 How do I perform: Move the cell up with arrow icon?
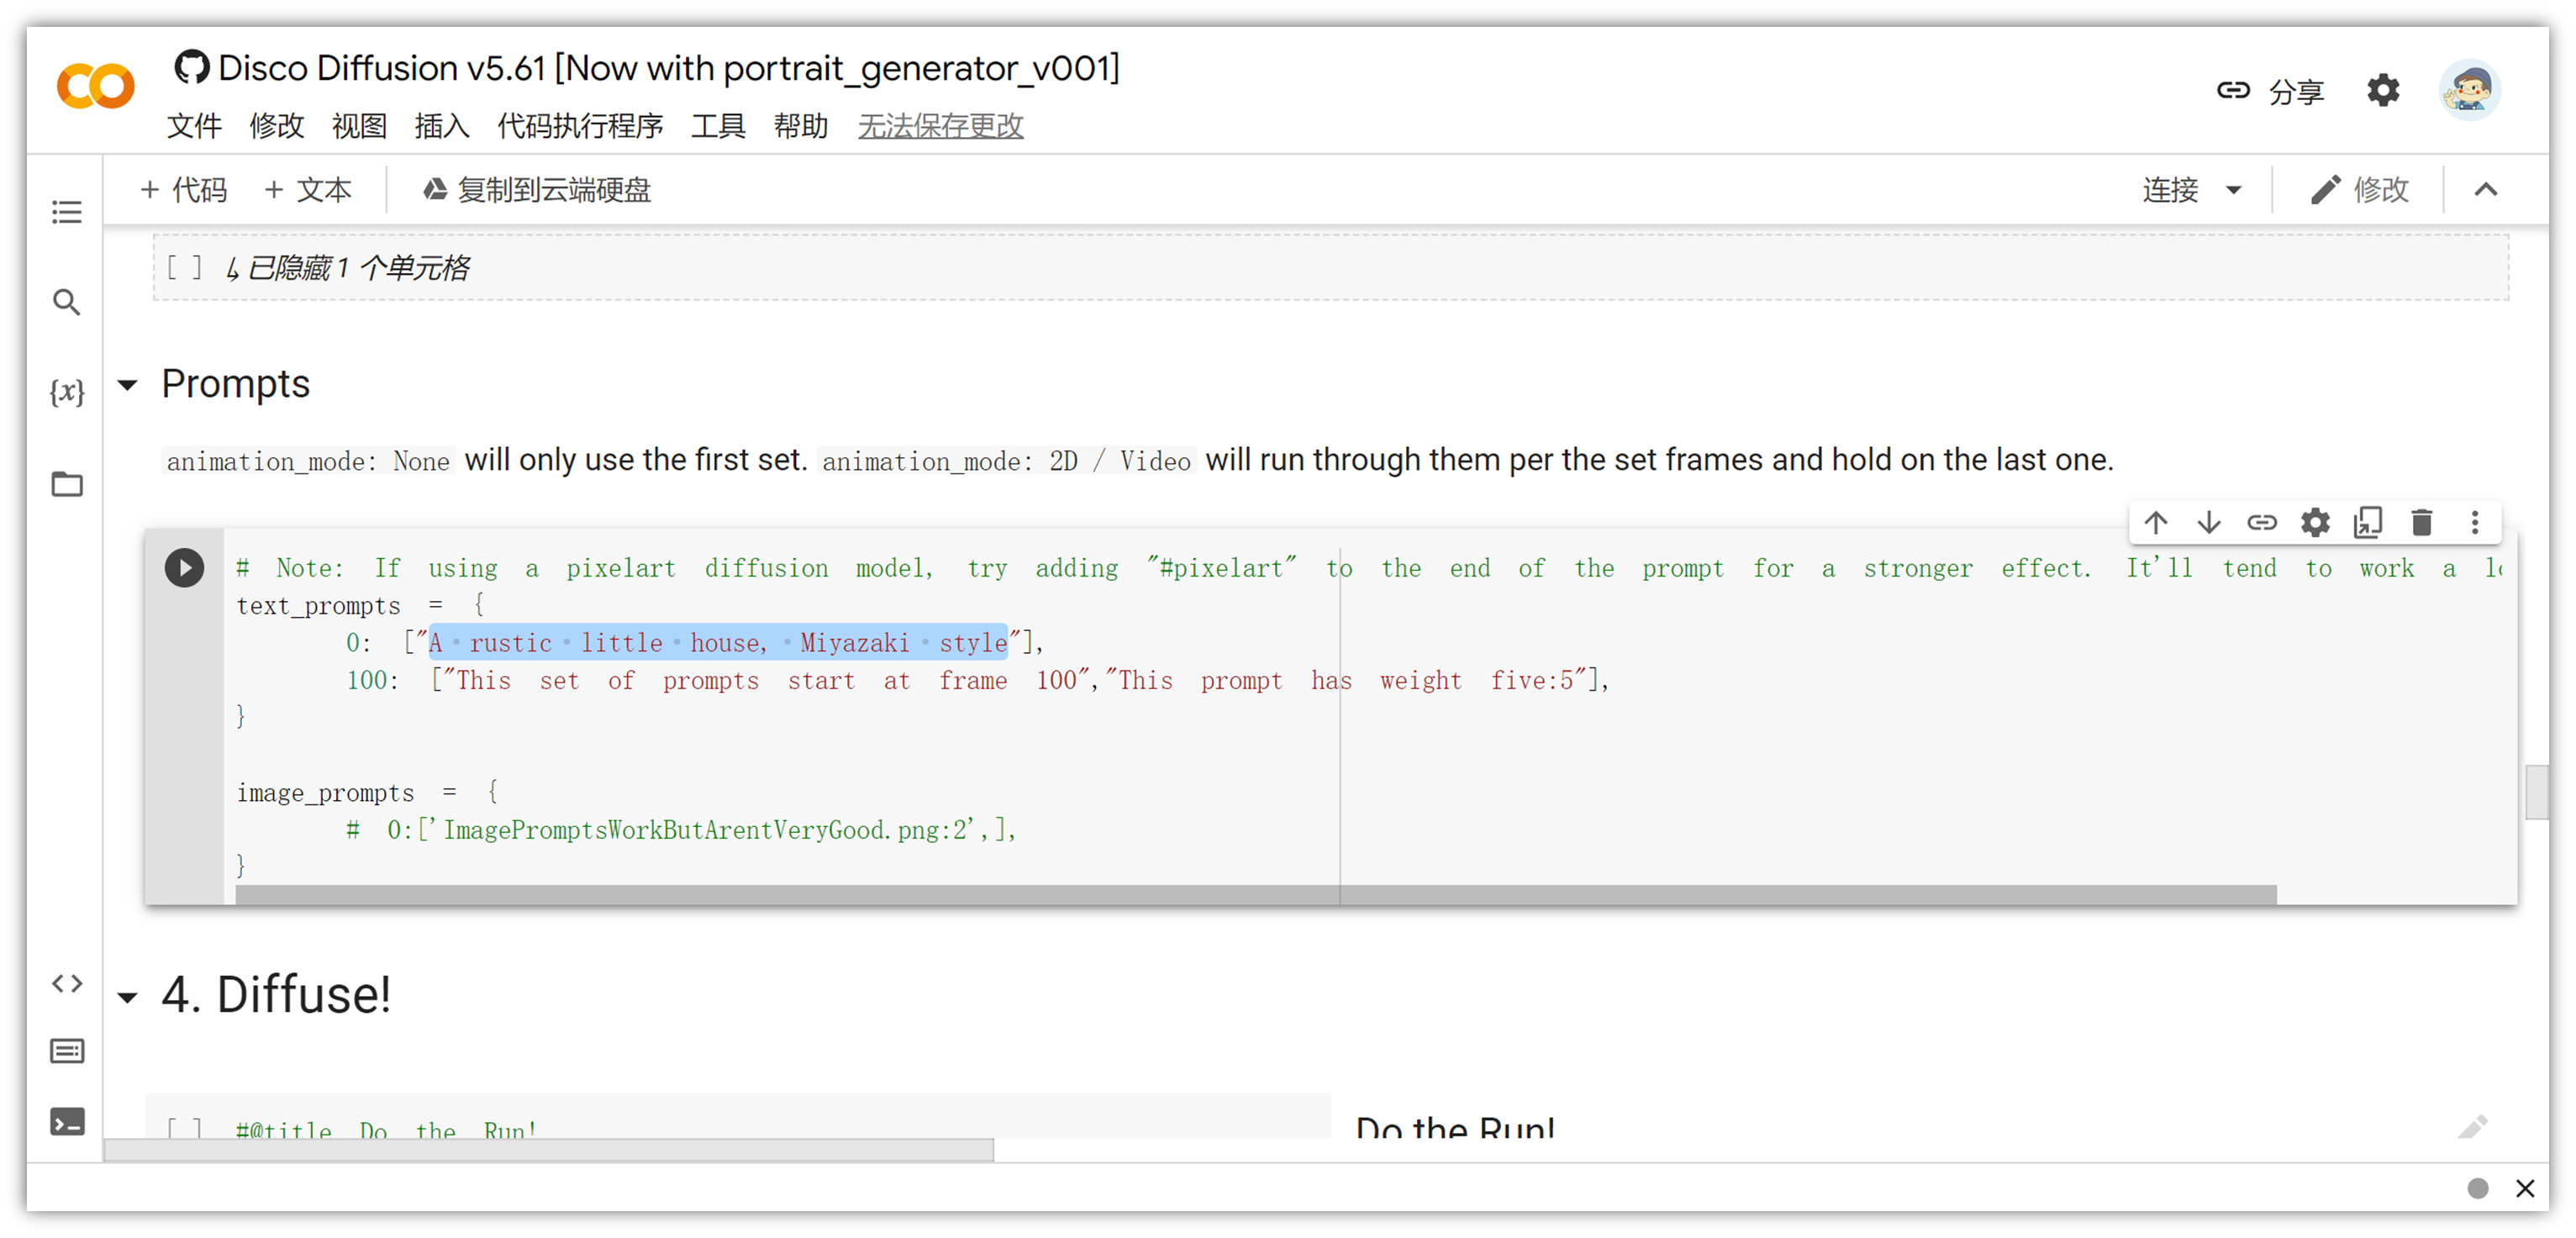(2156, 522)
